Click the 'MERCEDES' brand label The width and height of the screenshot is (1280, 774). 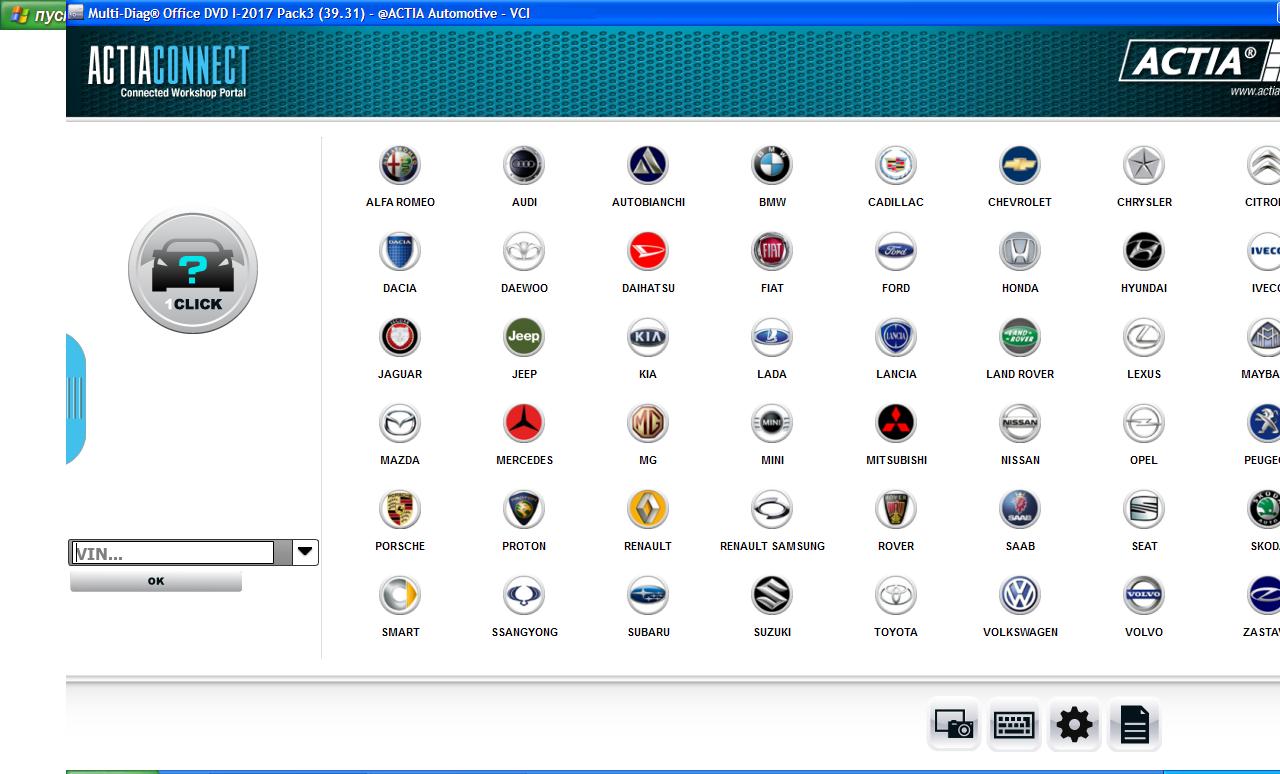pyautogui.click(x=524, y=460)
